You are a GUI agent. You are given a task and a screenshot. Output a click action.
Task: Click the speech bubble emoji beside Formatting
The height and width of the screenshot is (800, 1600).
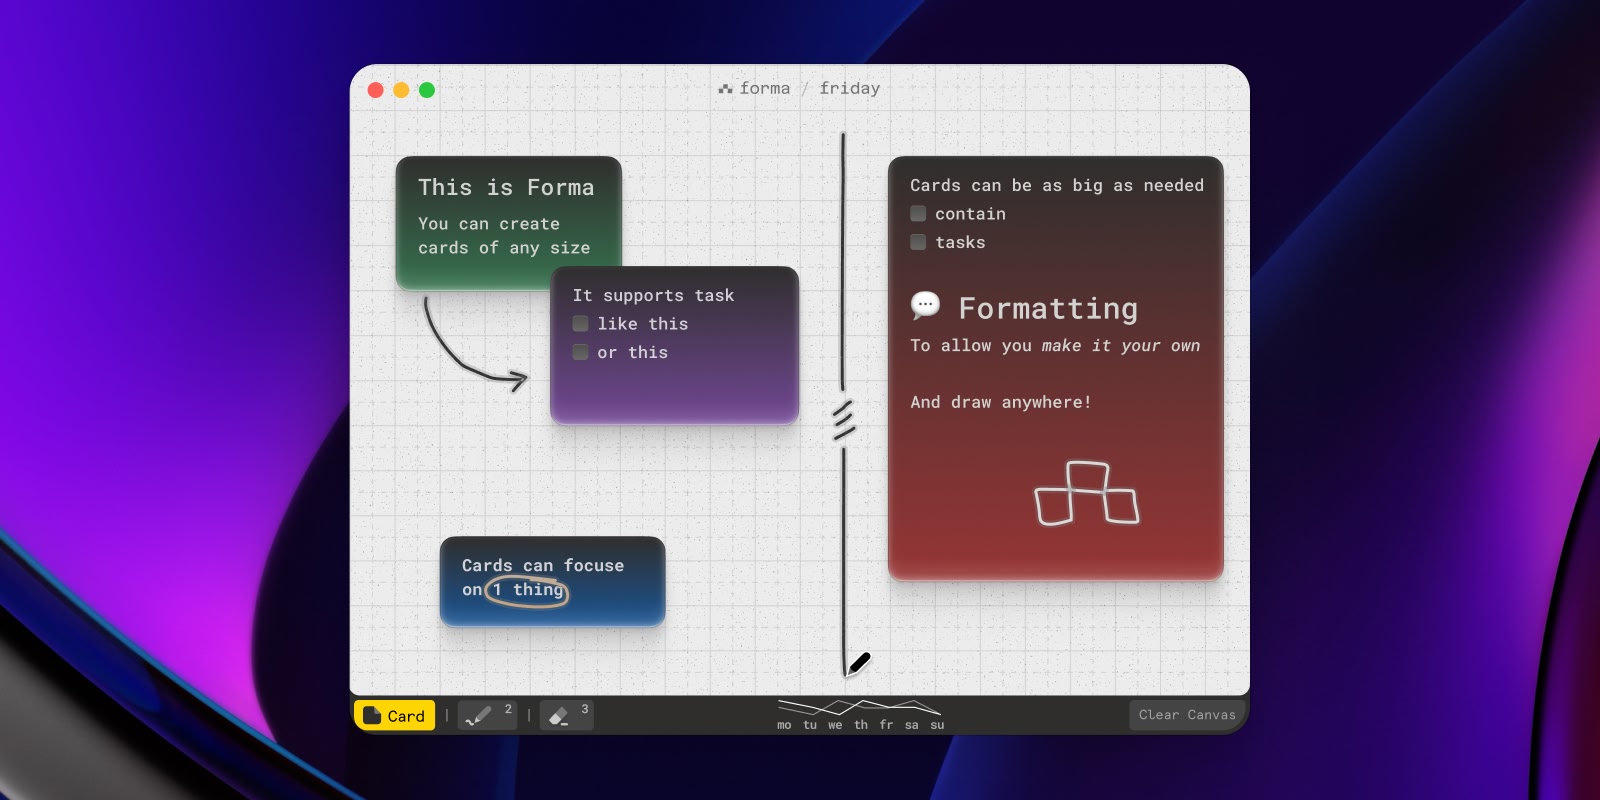tap(926, 306)
